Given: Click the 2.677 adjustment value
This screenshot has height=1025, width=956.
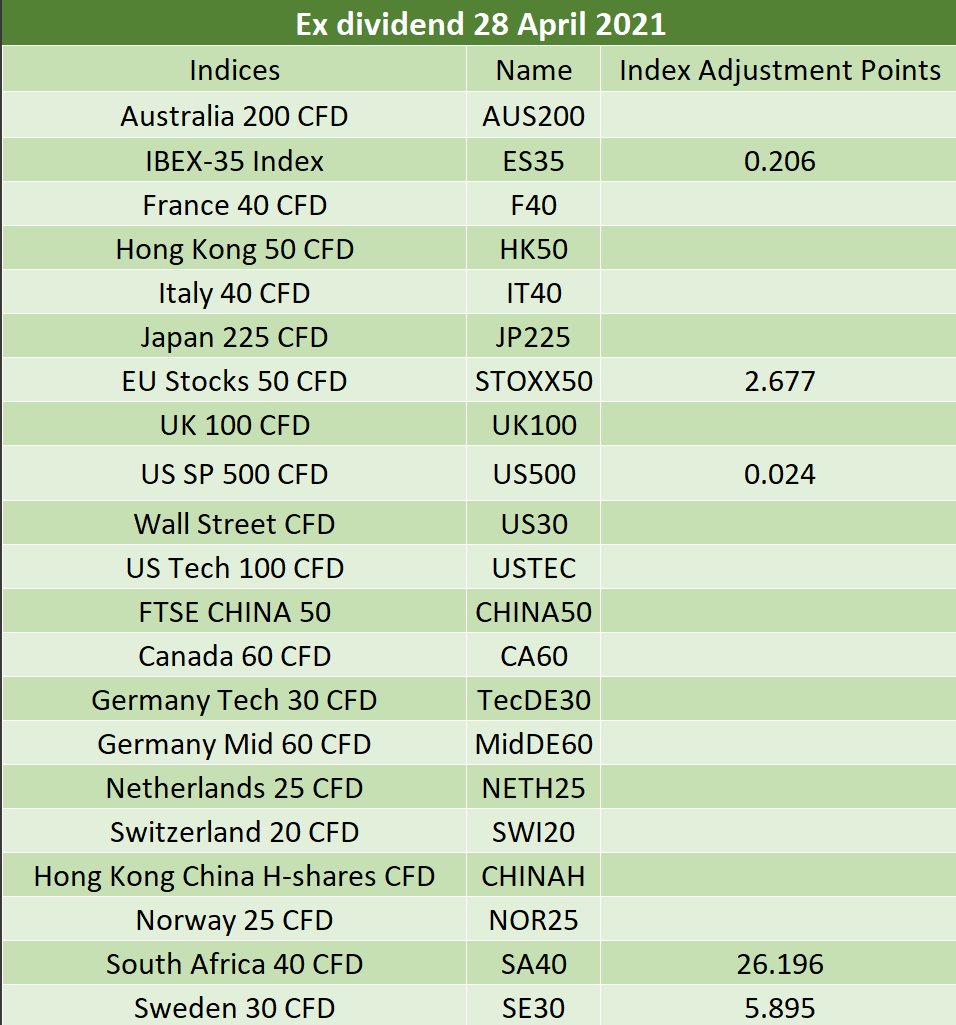Looking at the screenshot, I should 779,381.
